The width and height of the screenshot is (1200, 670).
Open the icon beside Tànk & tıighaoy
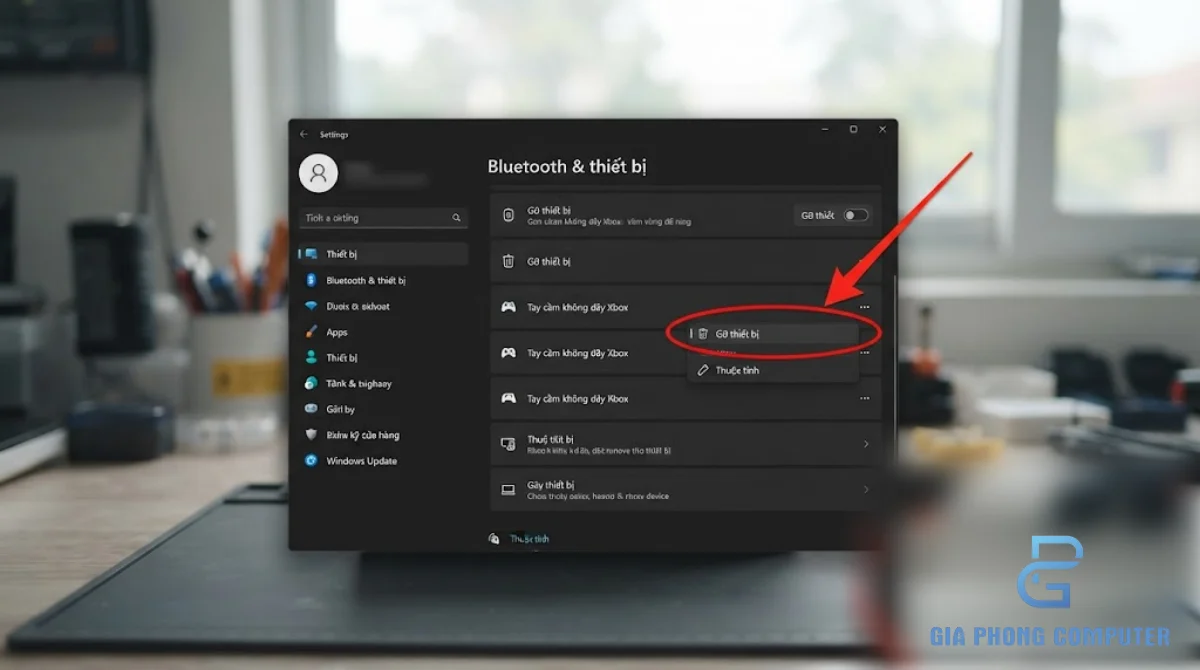click(311, 383)
